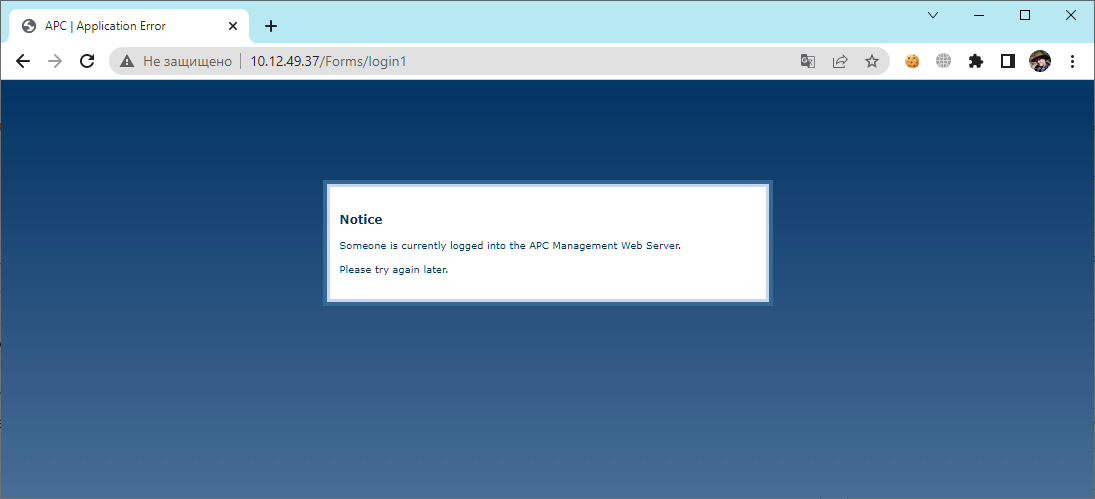
Task: Open the Chrome three-dot menu
Action: click(1072, 61)
